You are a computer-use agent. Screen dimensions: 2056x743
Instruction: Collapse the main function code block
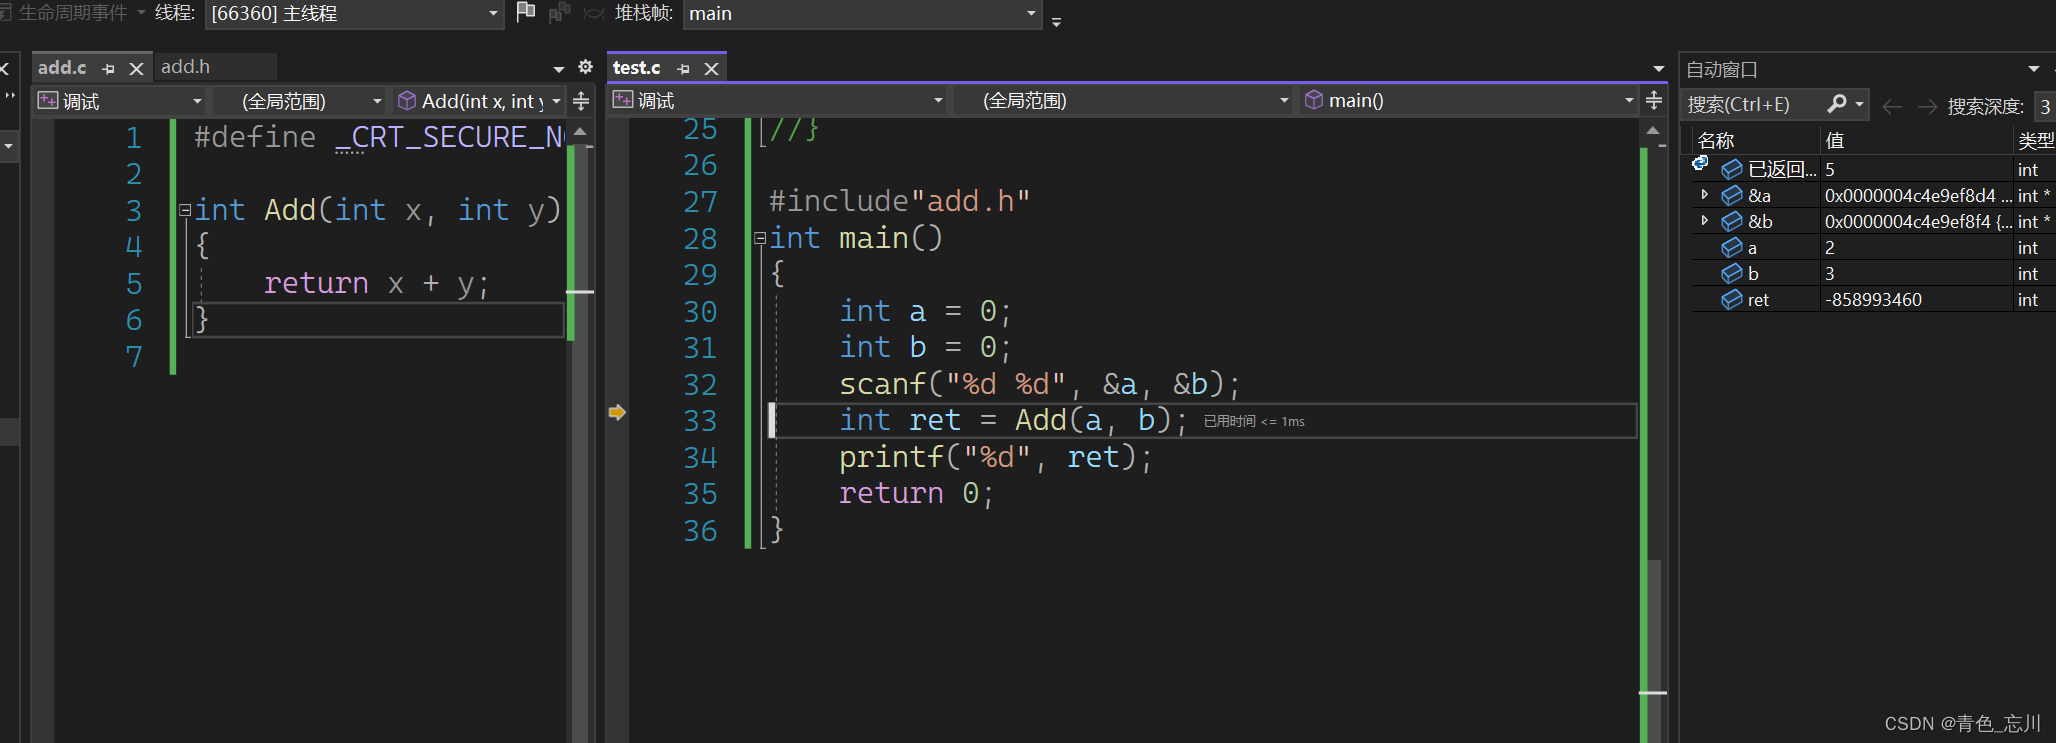pyautogui.click(x=760, y=238)
